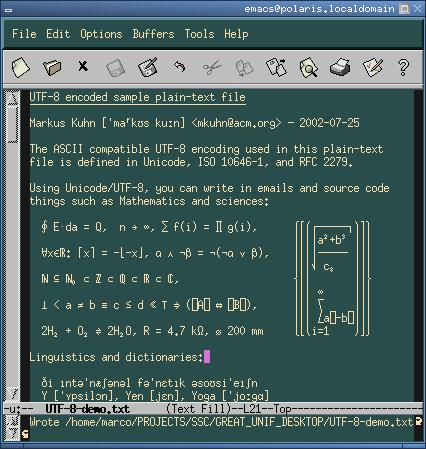
Task: Click the UTF-8-demo.txt buffer name in mode line
Action: [x=87, y=409]
